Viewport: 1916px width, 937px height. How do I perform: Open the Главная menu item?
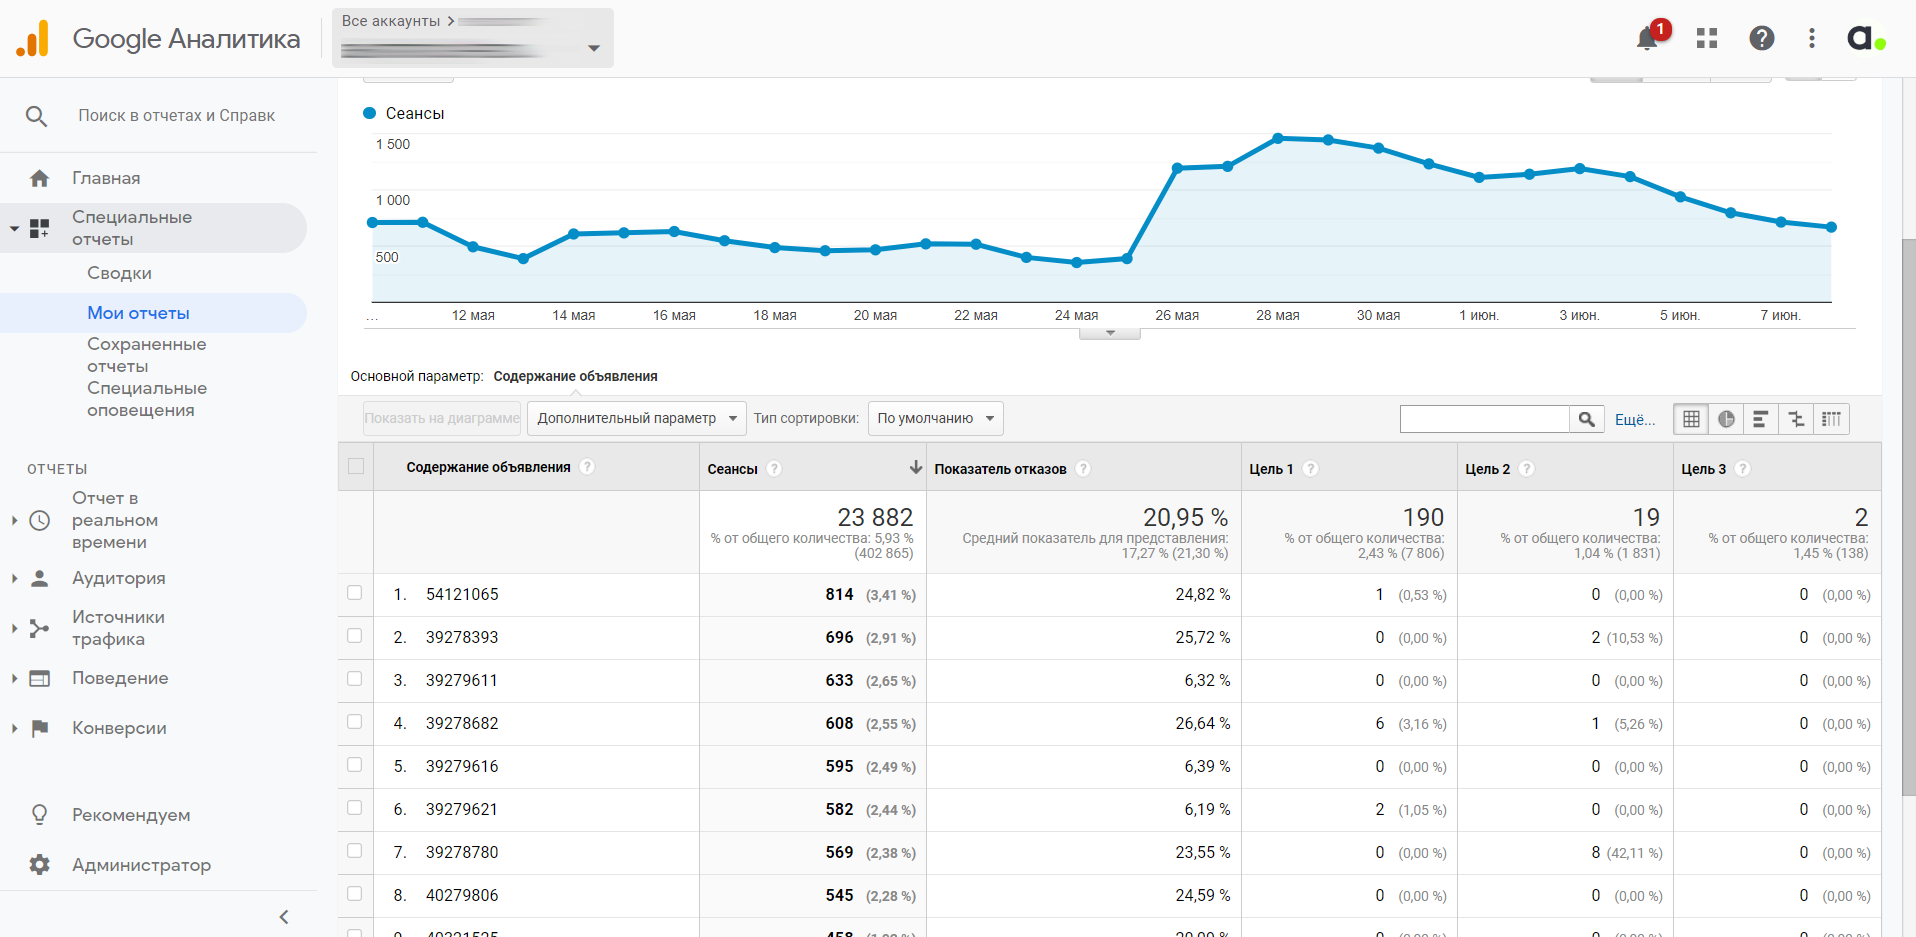click(x=106, y=178)
